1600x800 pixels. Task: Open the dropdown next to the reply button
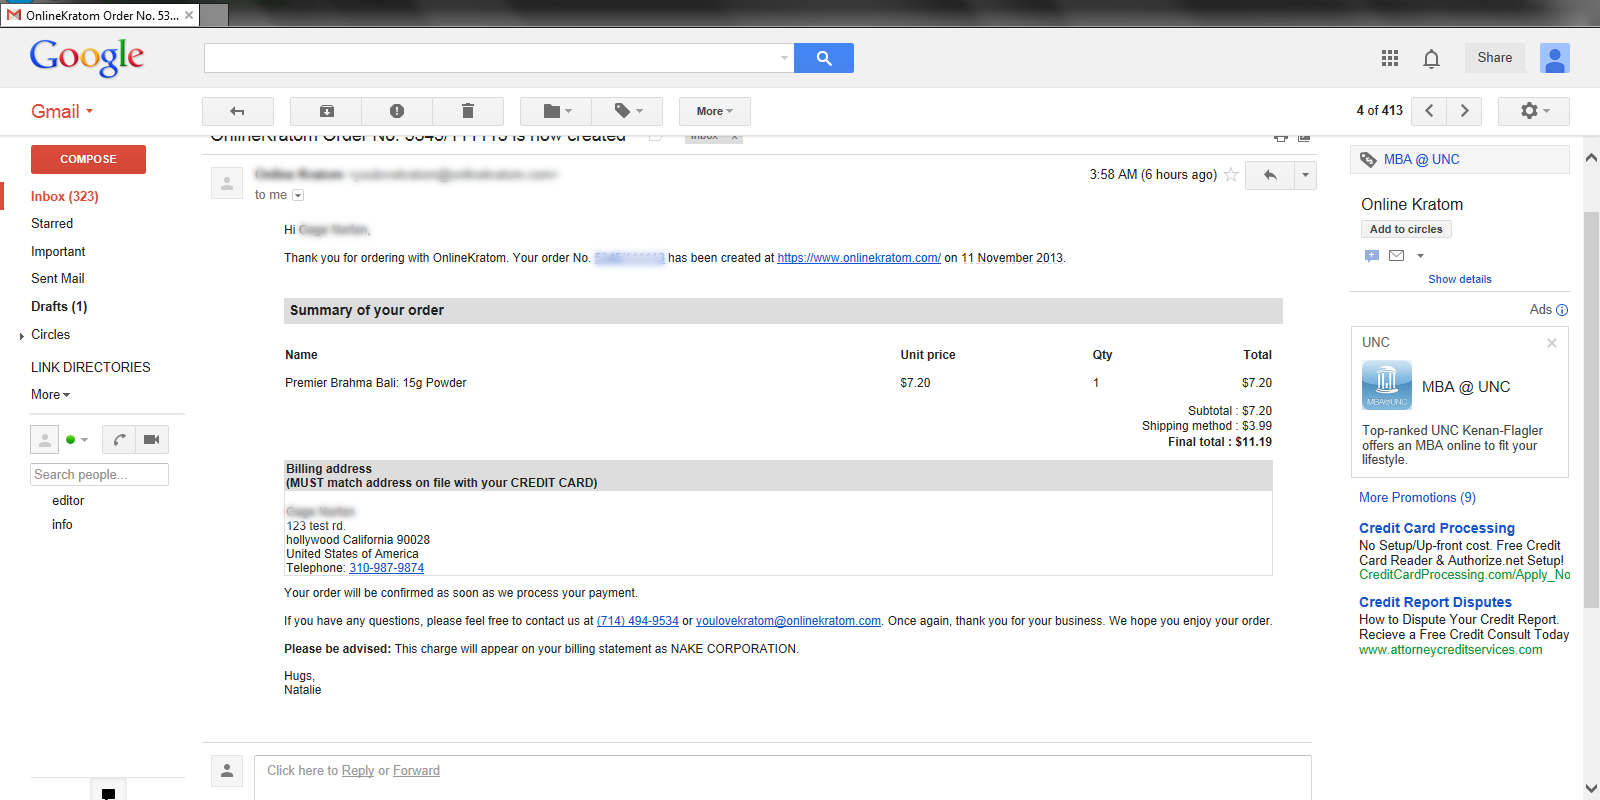1305,175
